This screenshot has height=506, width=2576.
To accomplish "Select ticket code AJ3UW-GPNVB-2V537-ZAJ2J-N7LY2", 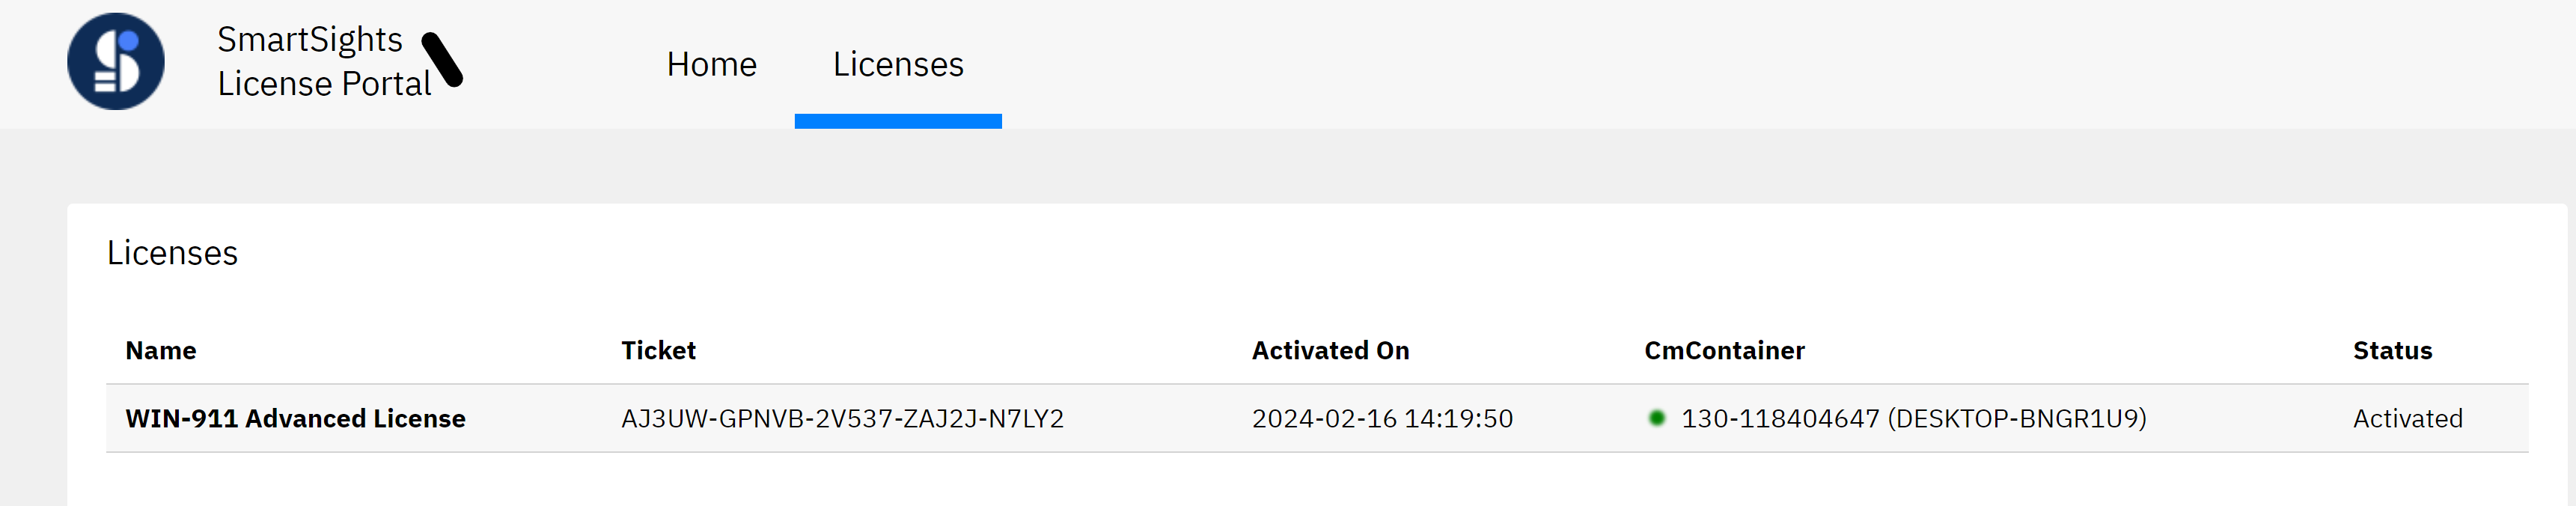I will 842,419.
